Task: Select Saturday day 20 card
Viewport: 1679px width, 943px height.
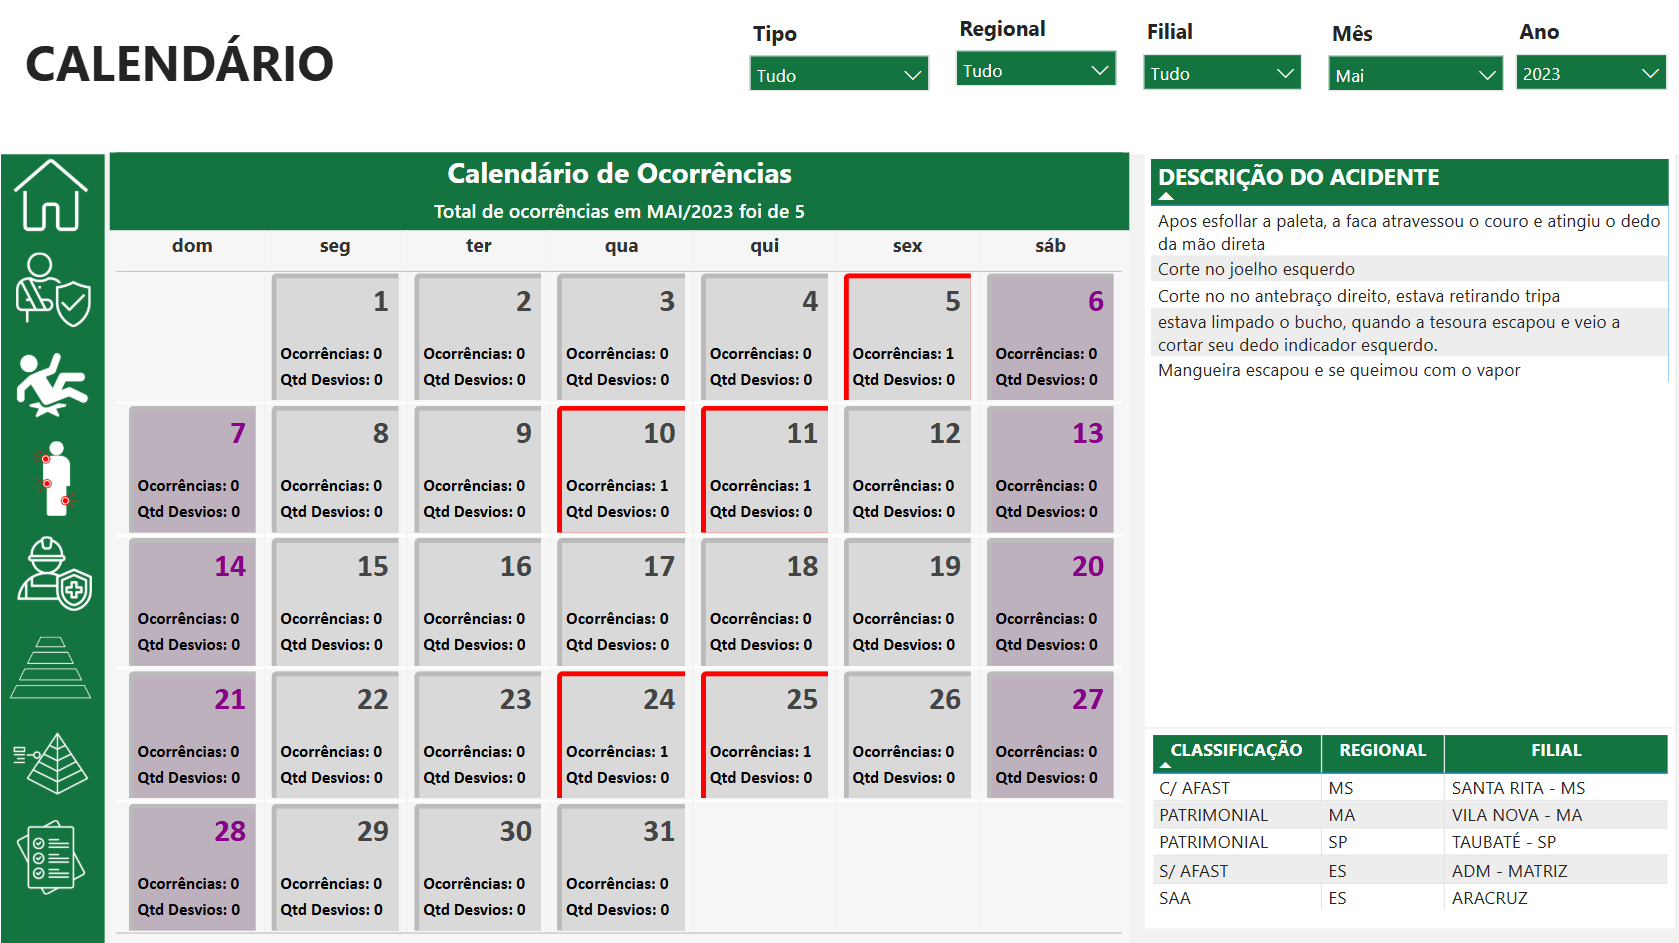Action: pyautogui.click(x=1050, y=602)
